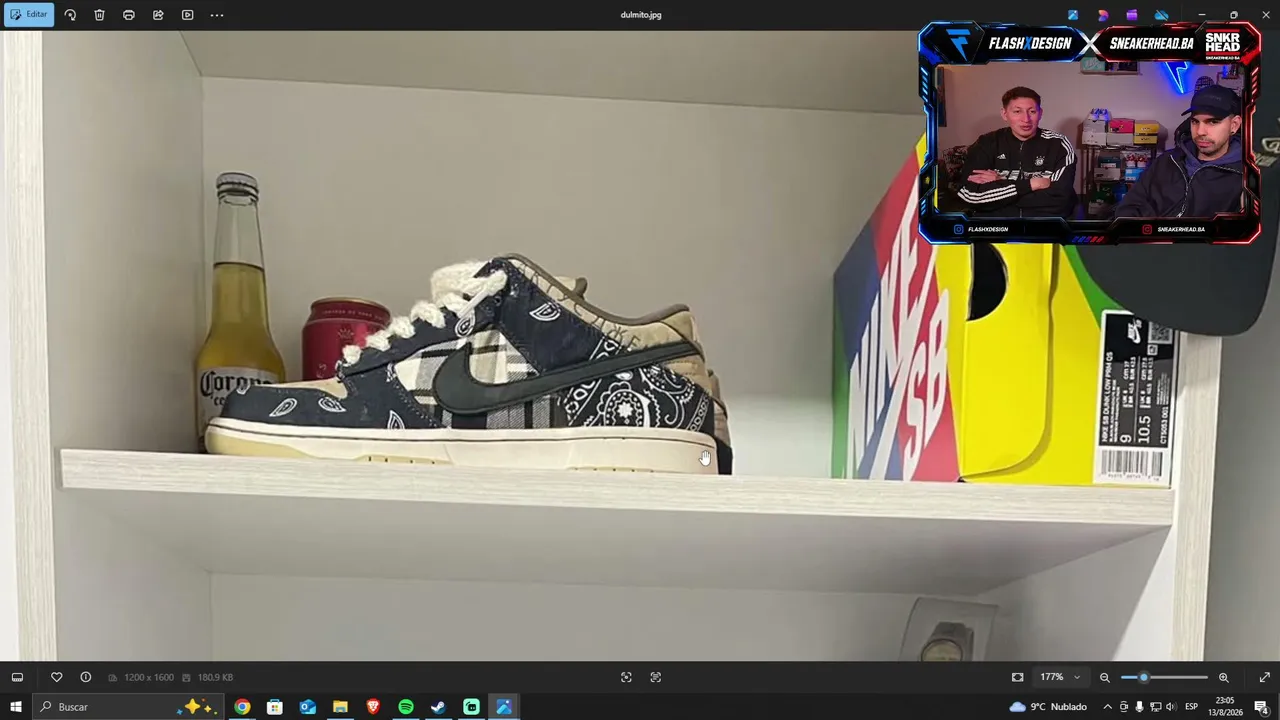Image resolution: width=1280 pixels, height=720 pixels.
Task: Mark the photo as favorite with heart
Action: coord(56,677)
